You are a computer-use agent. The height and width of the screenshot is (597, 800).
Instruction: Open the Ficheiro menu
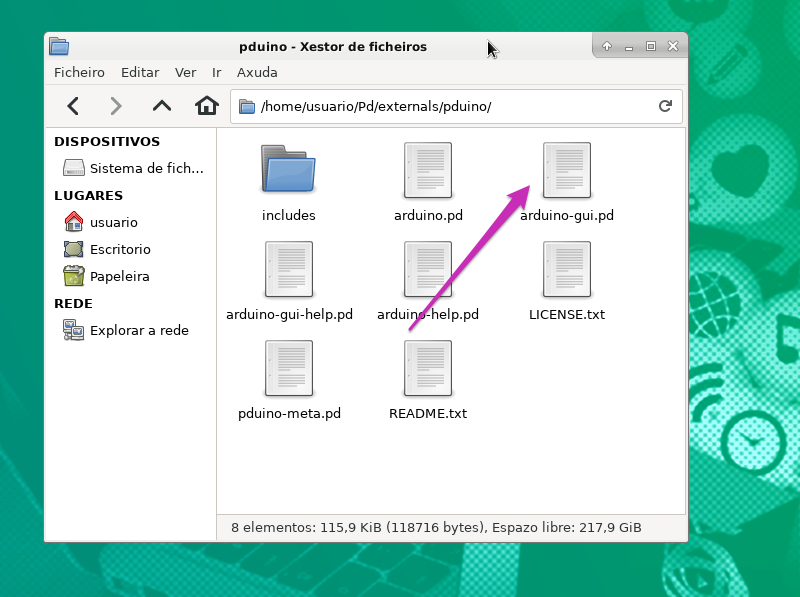(x=79, y=73)
